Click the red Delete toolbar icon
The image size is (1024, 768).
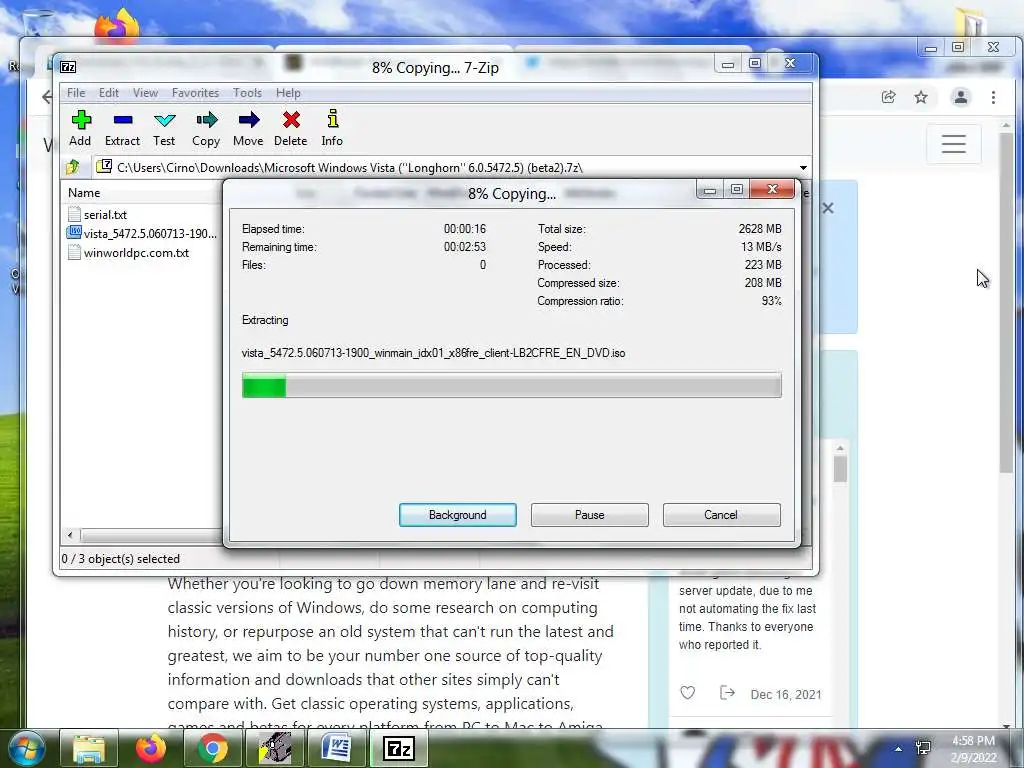coord(291,120)
